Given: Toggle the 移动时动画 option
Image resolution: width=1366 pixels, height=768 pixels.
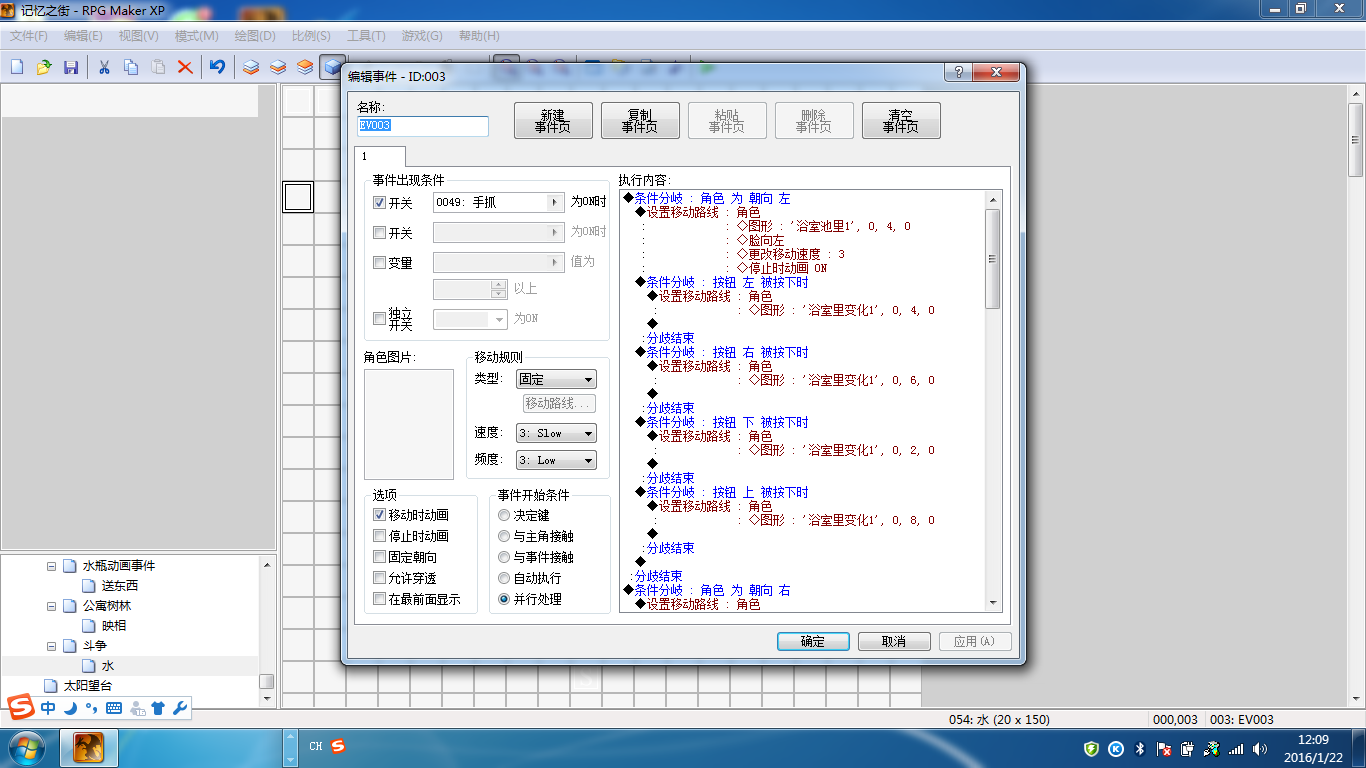Looking at the screenshot, I should pyautogui.click(x=379, y=515).
